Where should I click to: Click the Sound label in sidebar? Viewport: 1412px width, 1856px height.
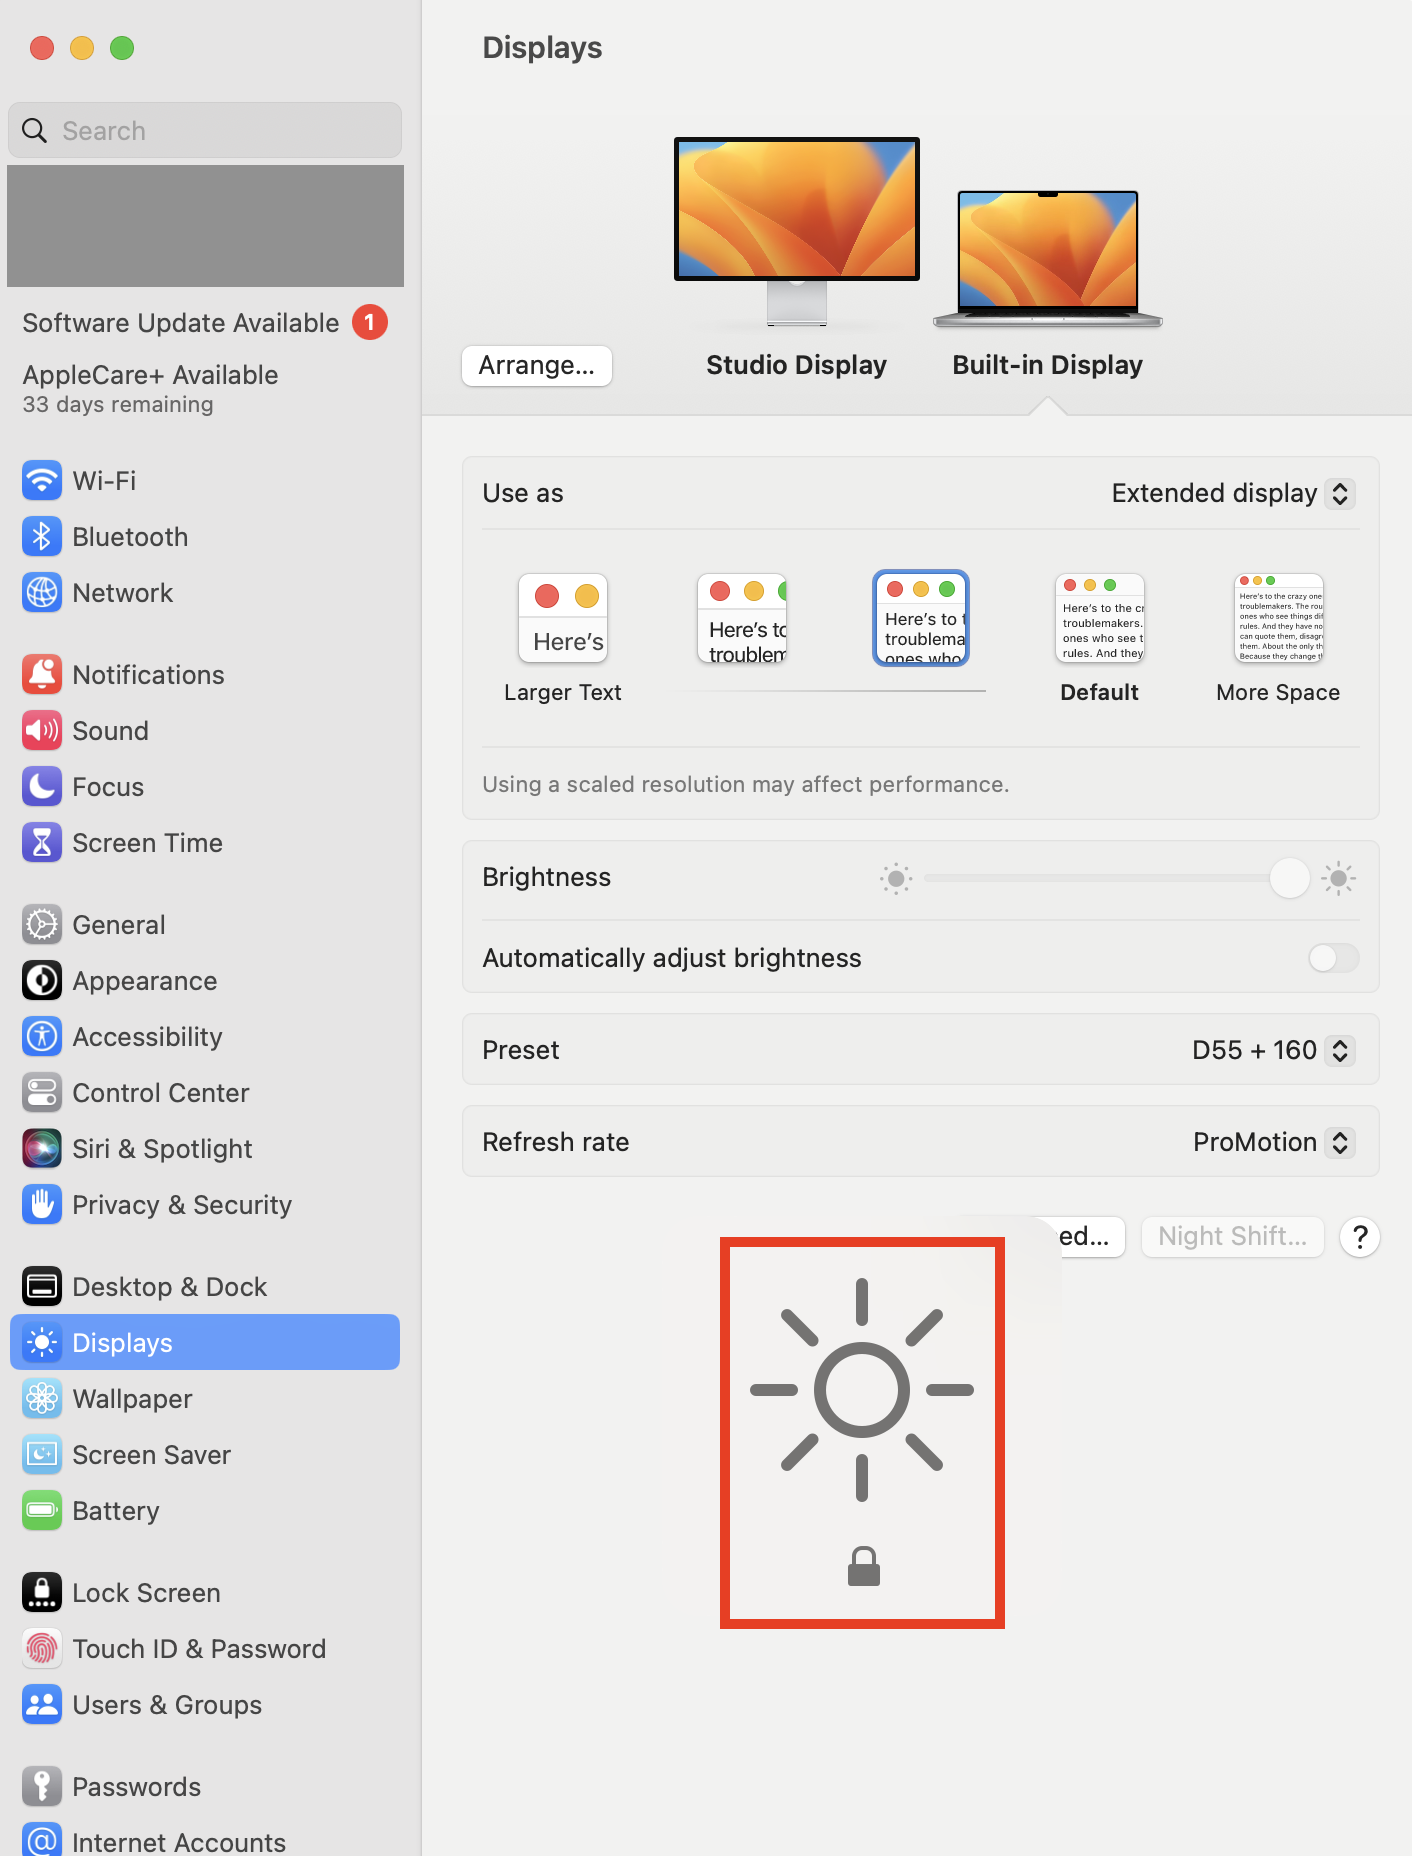[110, 731]
